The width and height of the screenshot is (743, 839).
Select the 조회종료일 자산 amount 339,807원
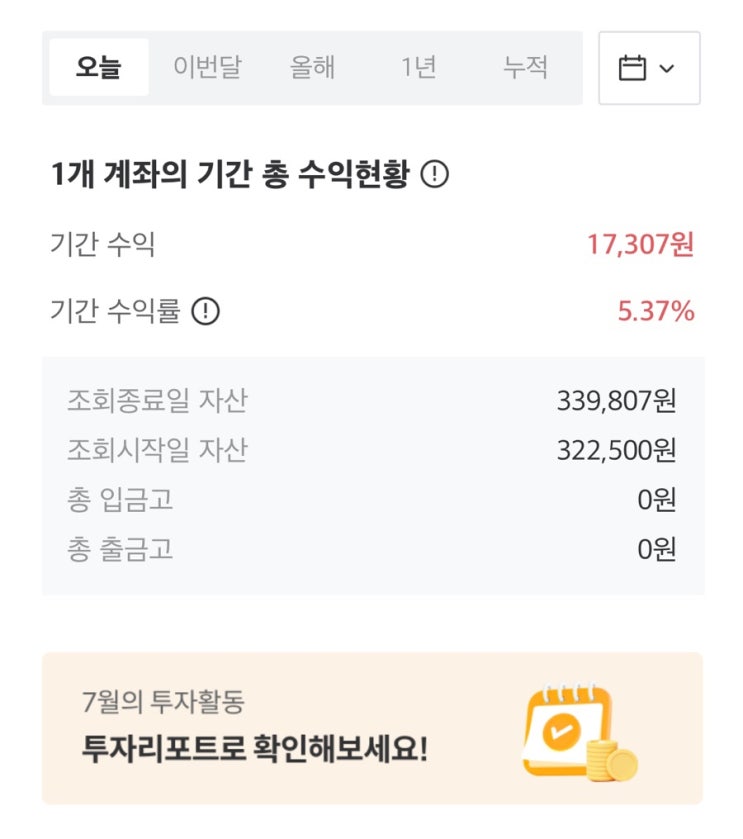(x=616, y=401)
